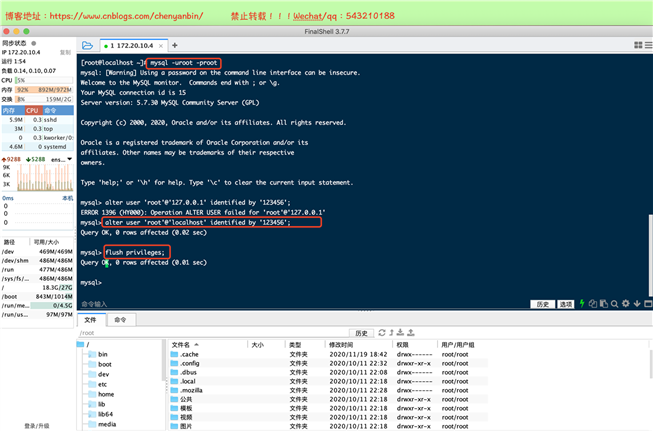Select the etc folder in tree

[98, 384]
